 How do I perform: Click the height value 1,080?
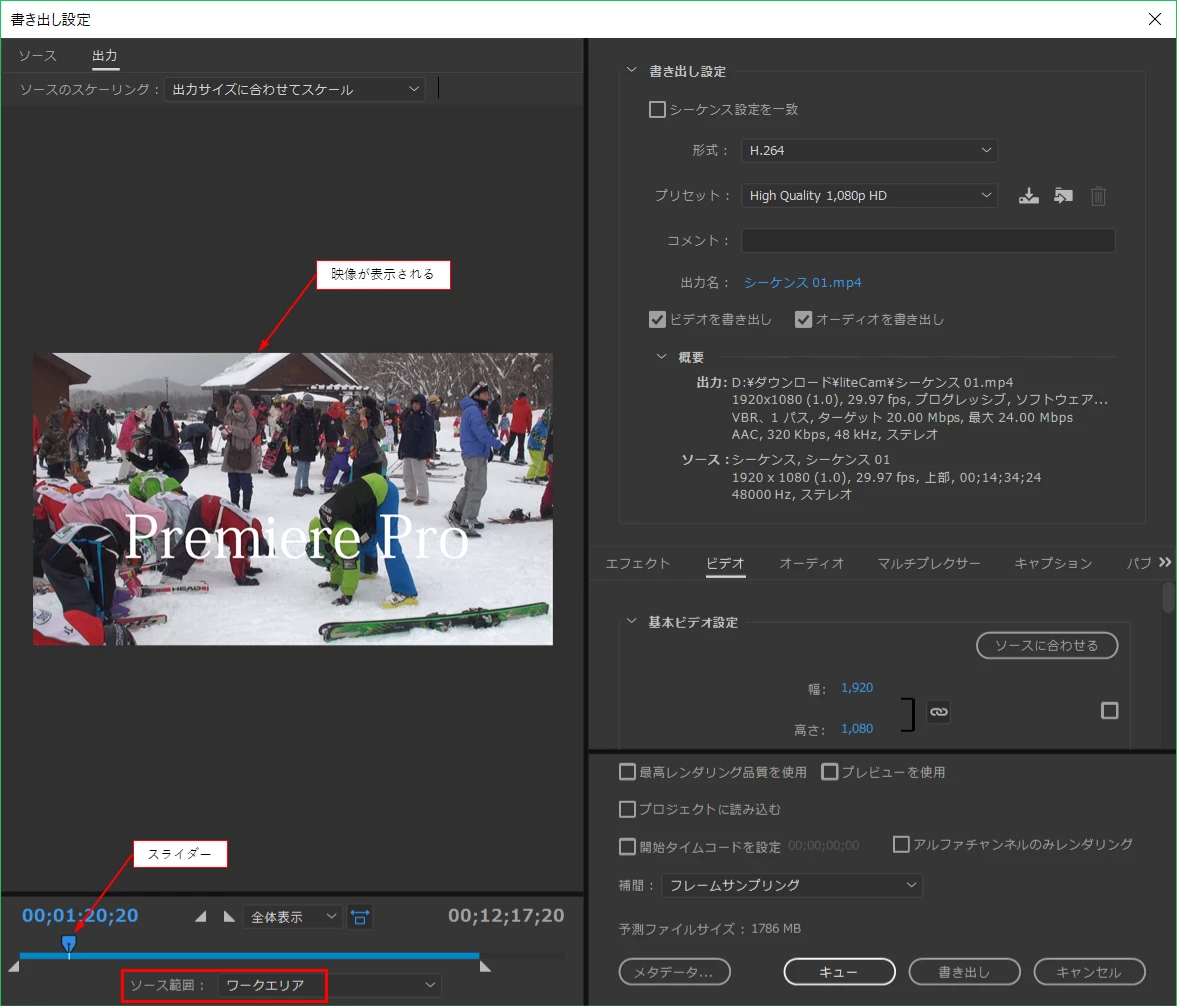click(x=856, y=728)
